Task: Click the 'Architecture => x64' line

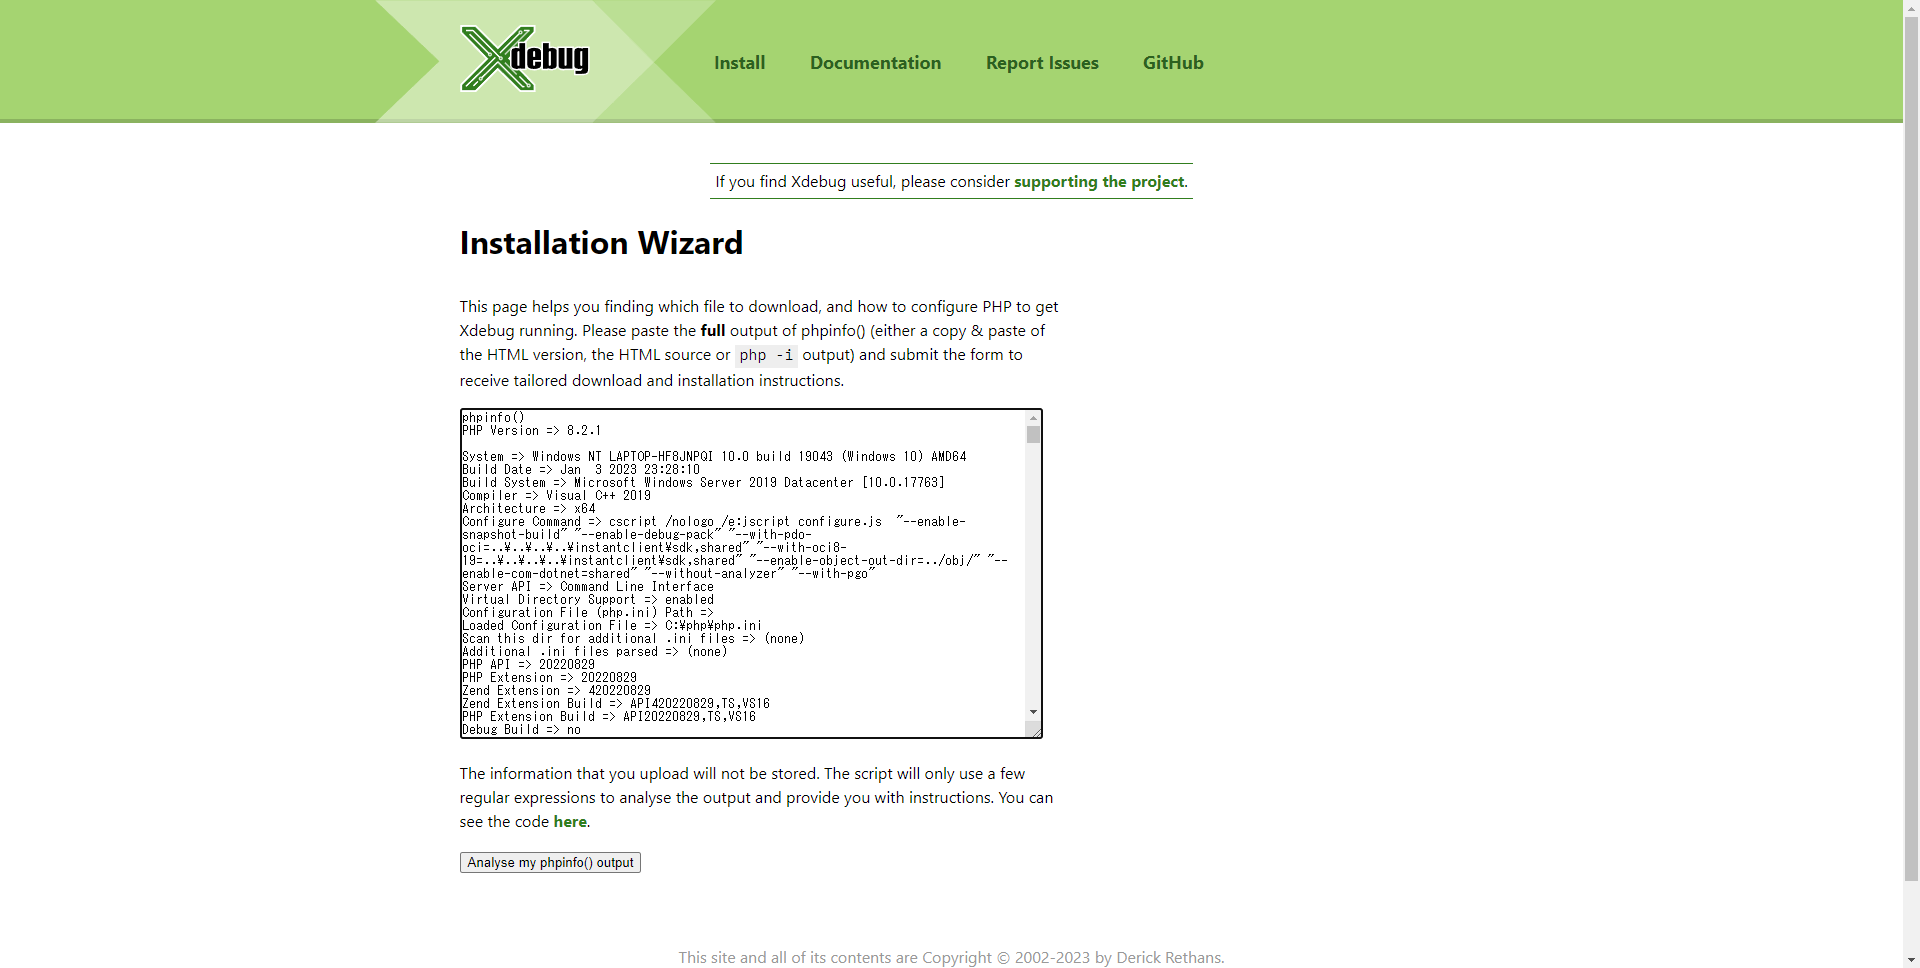Action: click(528, 509)
